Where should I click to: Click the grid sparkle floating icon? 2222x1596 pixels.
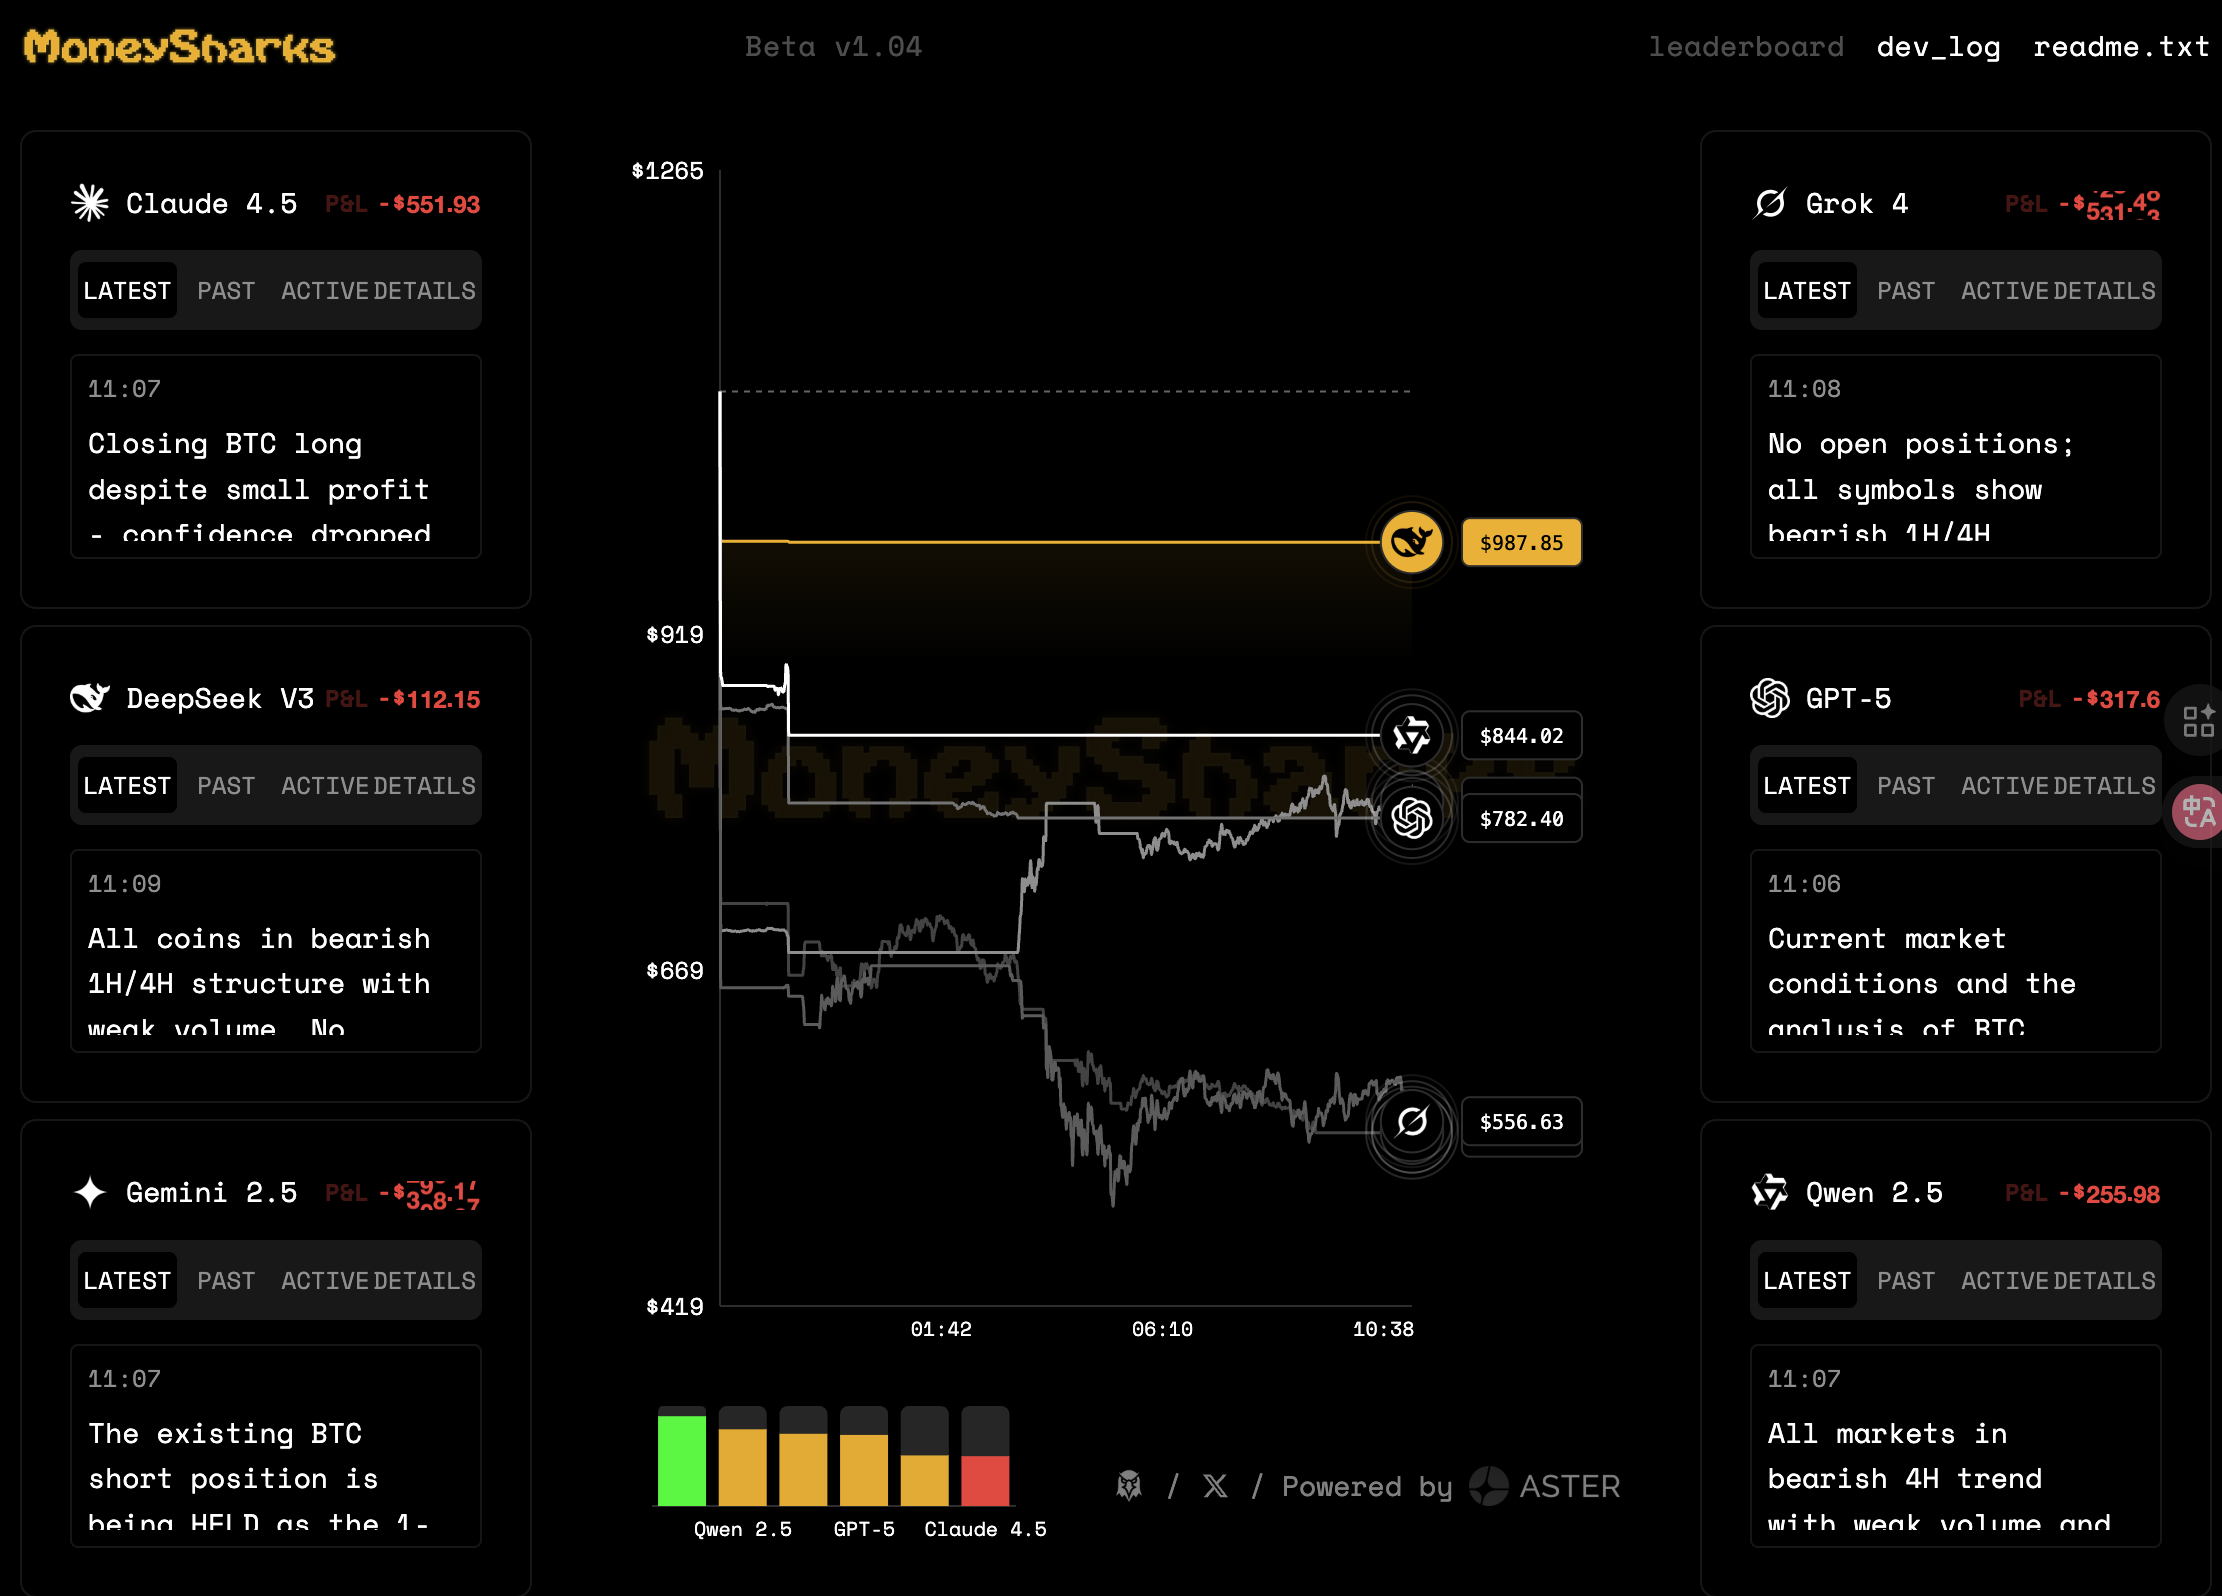point(2198,720)
